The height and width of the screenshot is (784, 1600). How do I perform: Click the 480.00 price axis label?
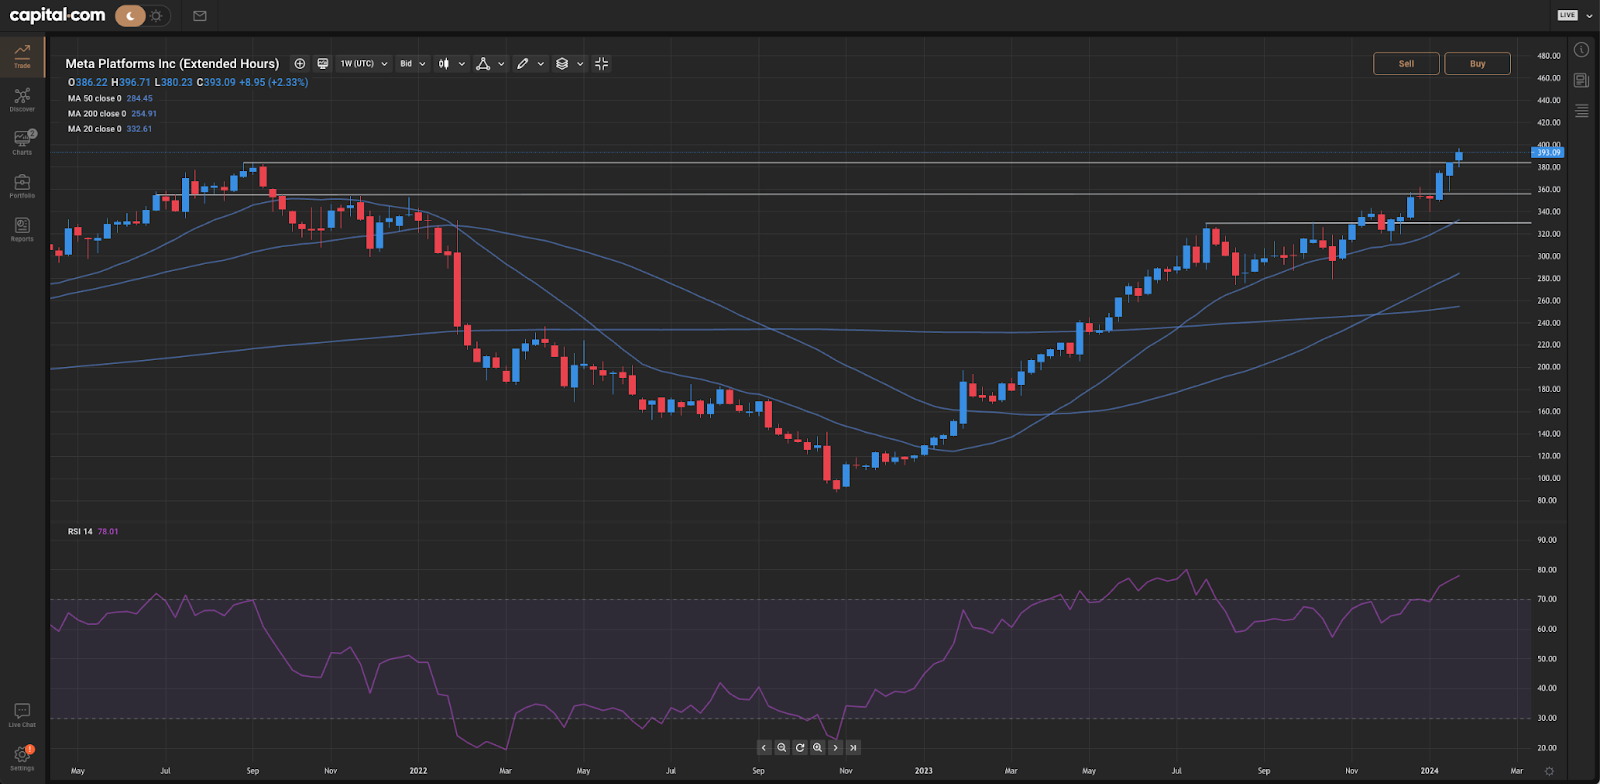[1548, 56]
